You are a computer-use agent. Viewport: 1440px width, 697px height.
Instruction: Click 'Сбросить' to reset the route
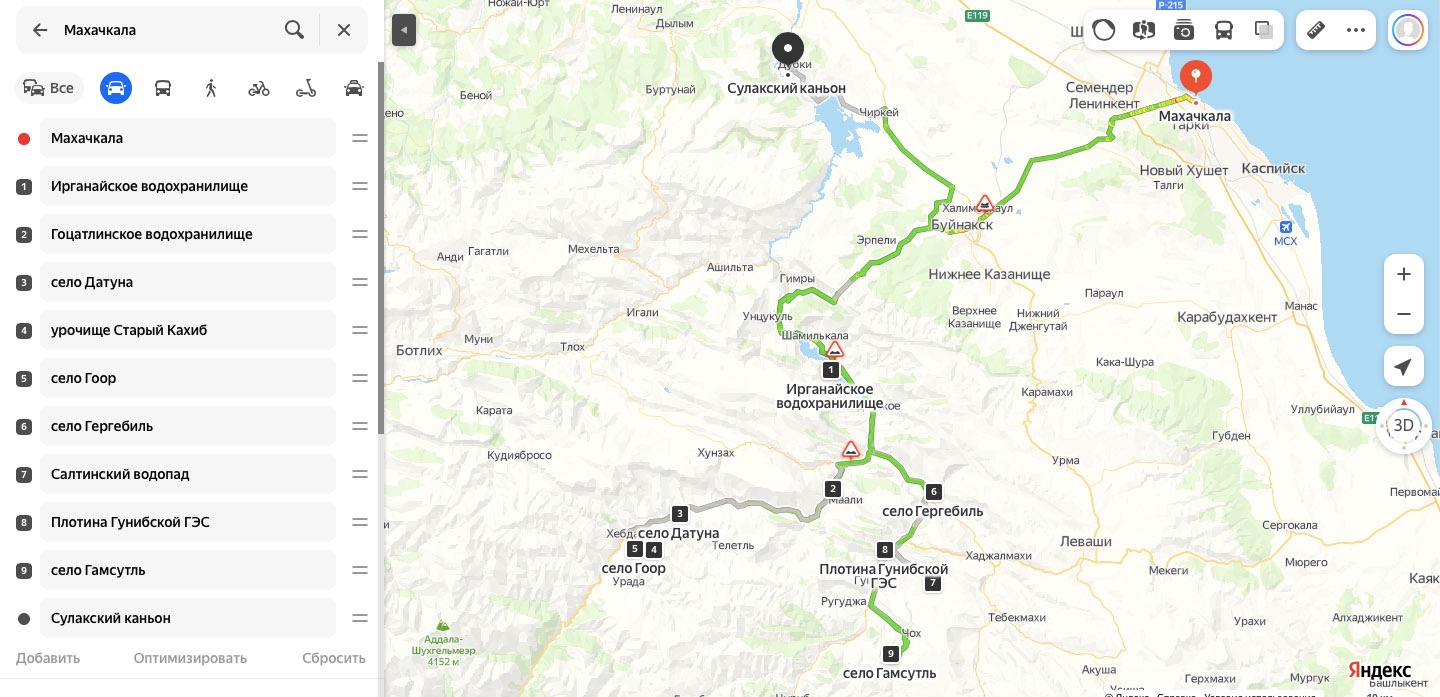click(334, 658)
